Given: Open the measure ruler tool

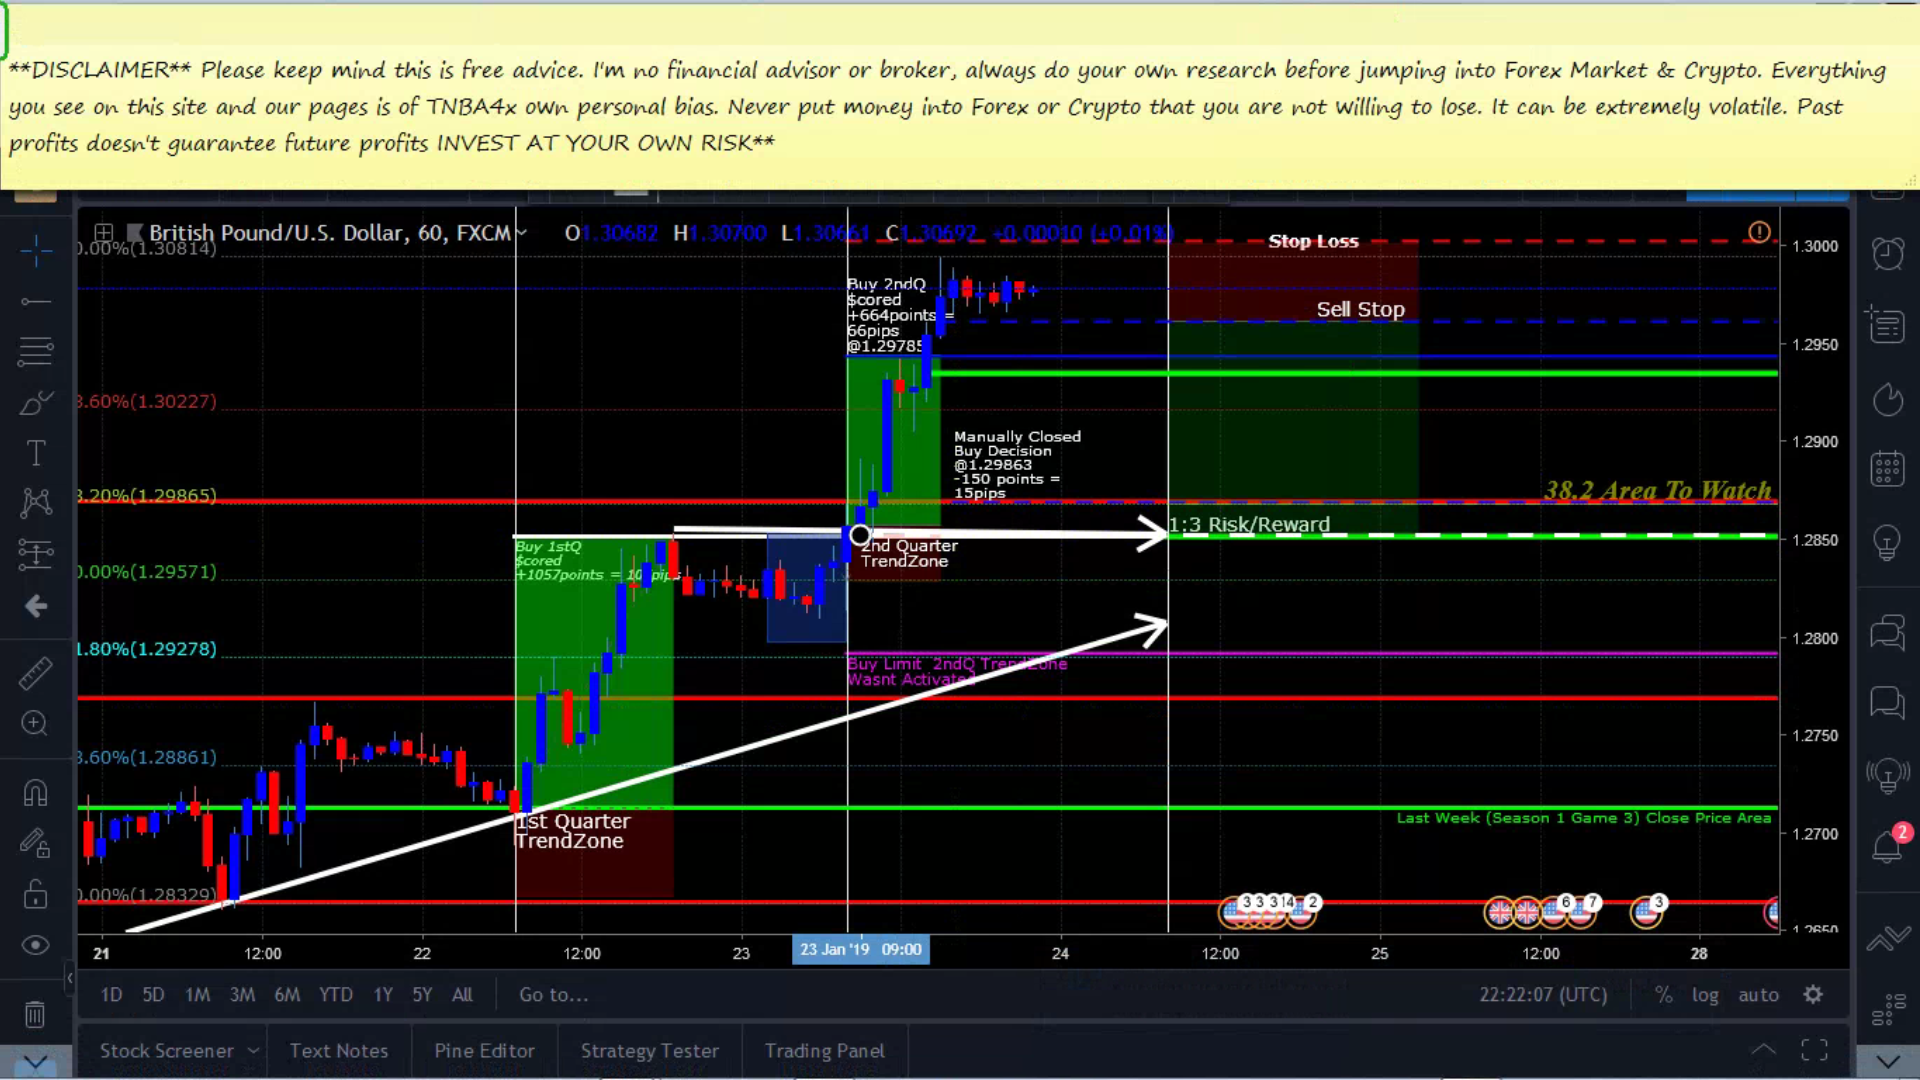Looking at the screenshot, I should [36, 673].
